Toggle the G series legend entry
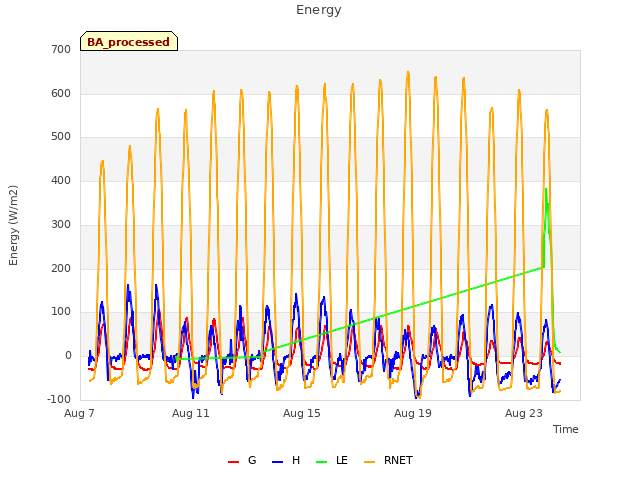This screenshot has height=480, width=640. click(x=242, y=461)
